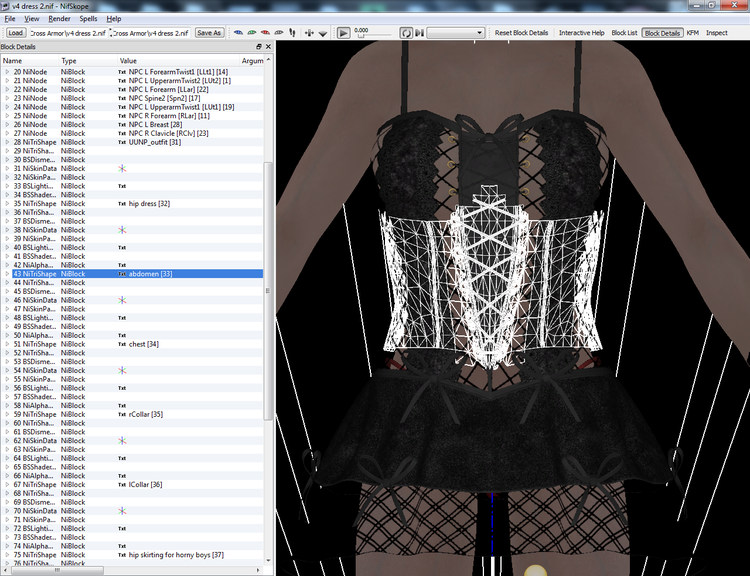This screenshot has height=576, width=750.
Task: Click the Txt icon in row 42 NiAlpha...
Action: 122,265
